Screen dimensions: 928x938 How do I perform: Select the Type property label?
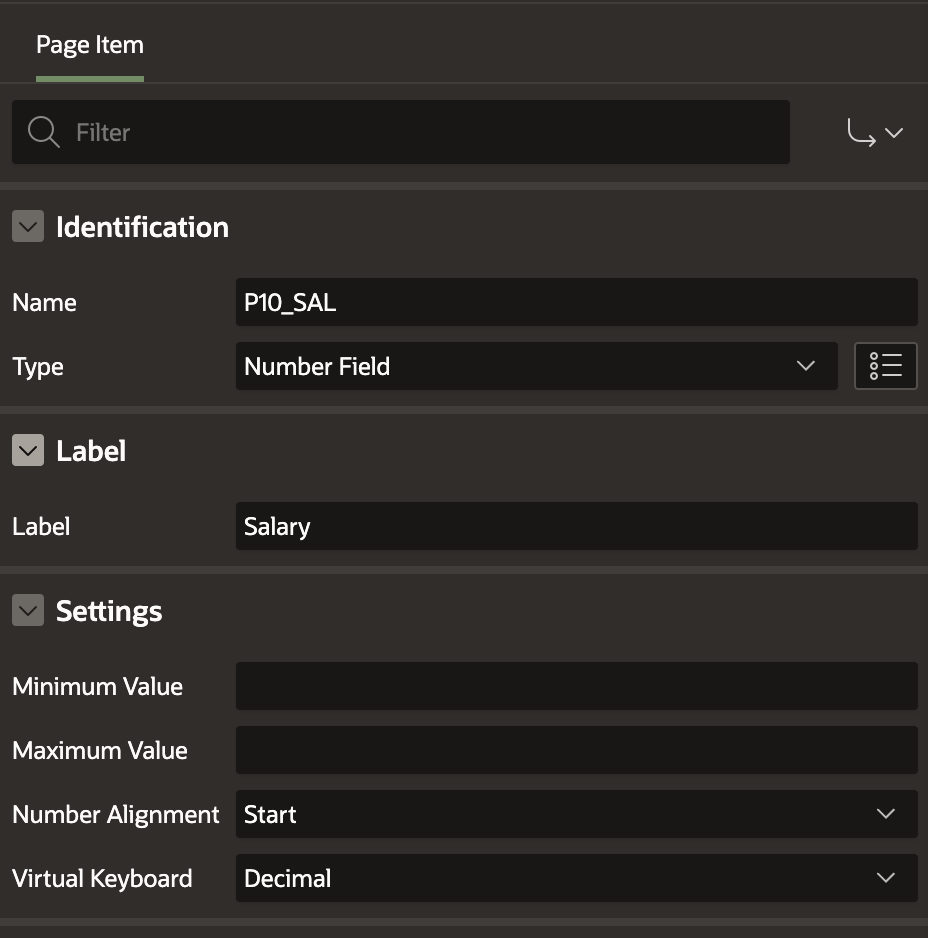pos(38,366)
